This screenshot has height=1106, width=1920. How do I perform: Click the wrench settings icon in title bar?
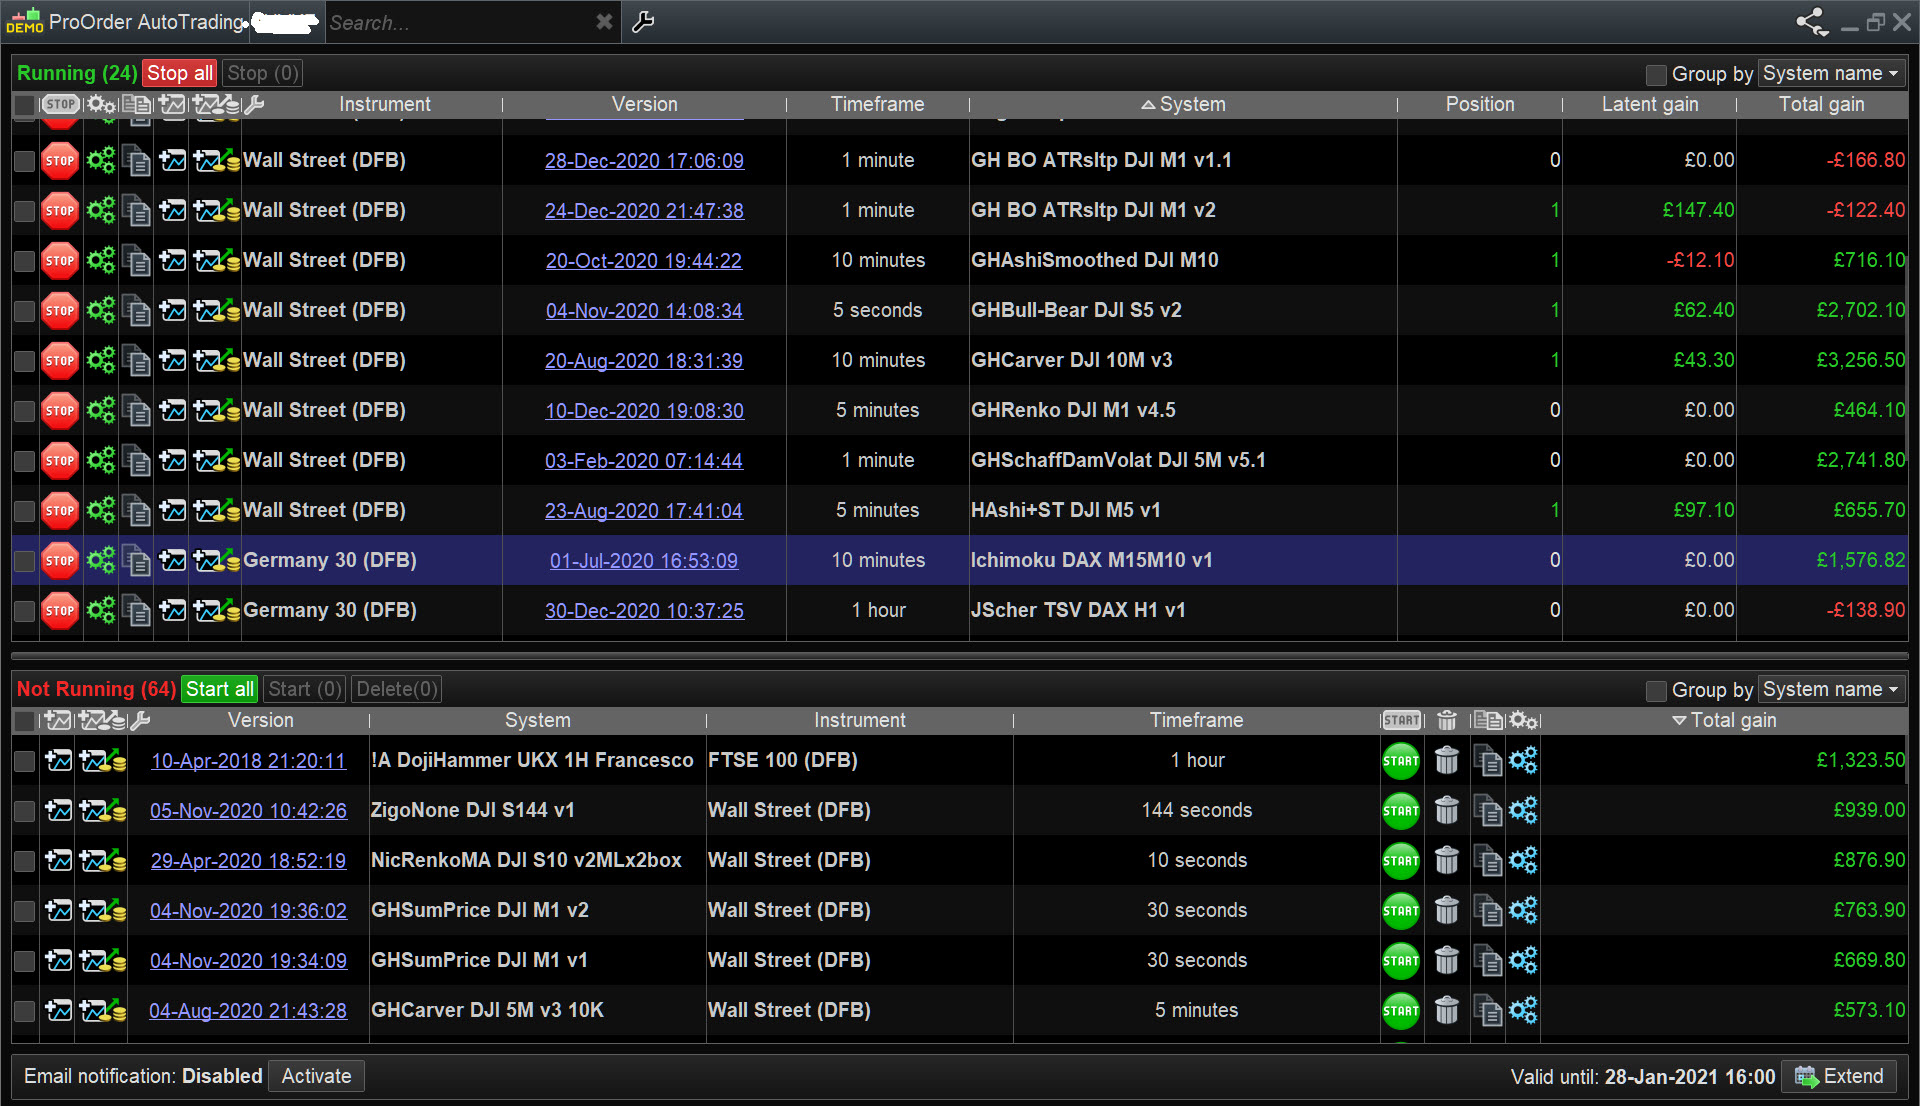coord(643,22)
